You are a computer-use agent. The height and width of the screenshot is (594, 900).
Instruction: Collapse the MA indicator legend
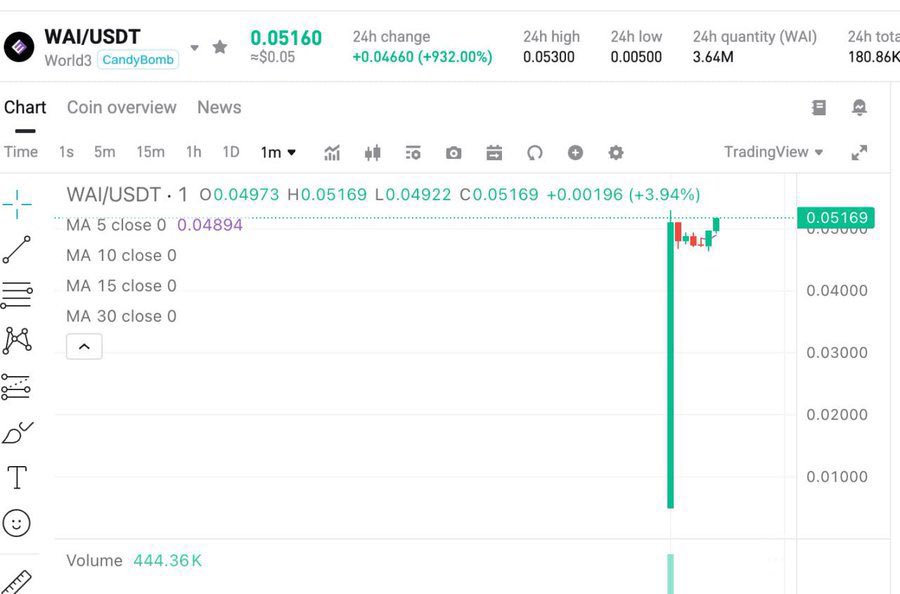[84, 347]
